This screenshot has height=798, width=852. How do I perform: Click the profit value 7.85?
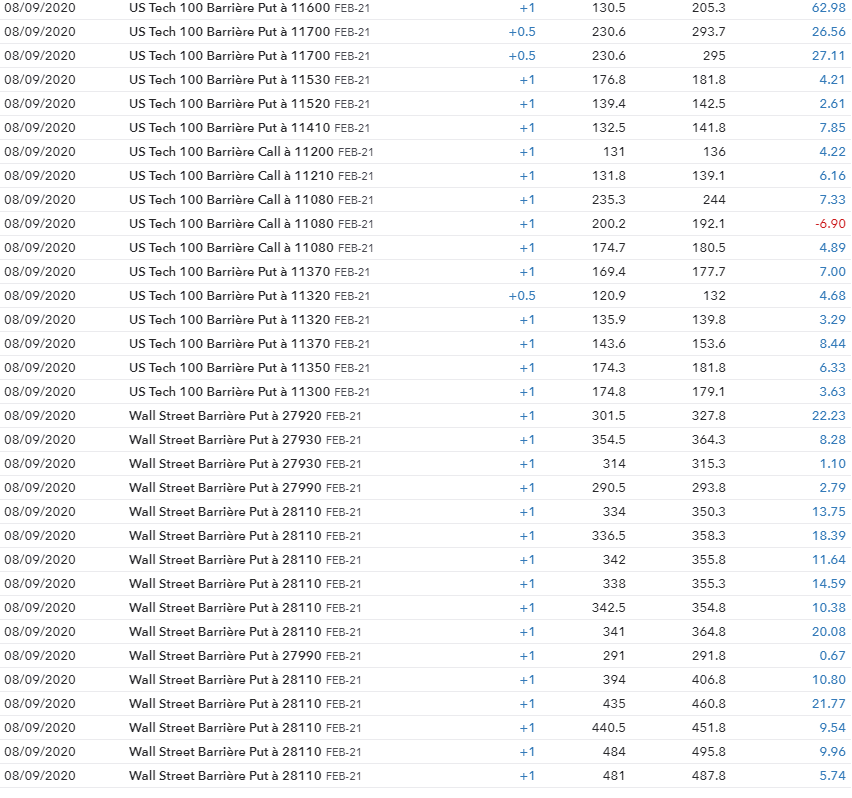tap(832, 128)
